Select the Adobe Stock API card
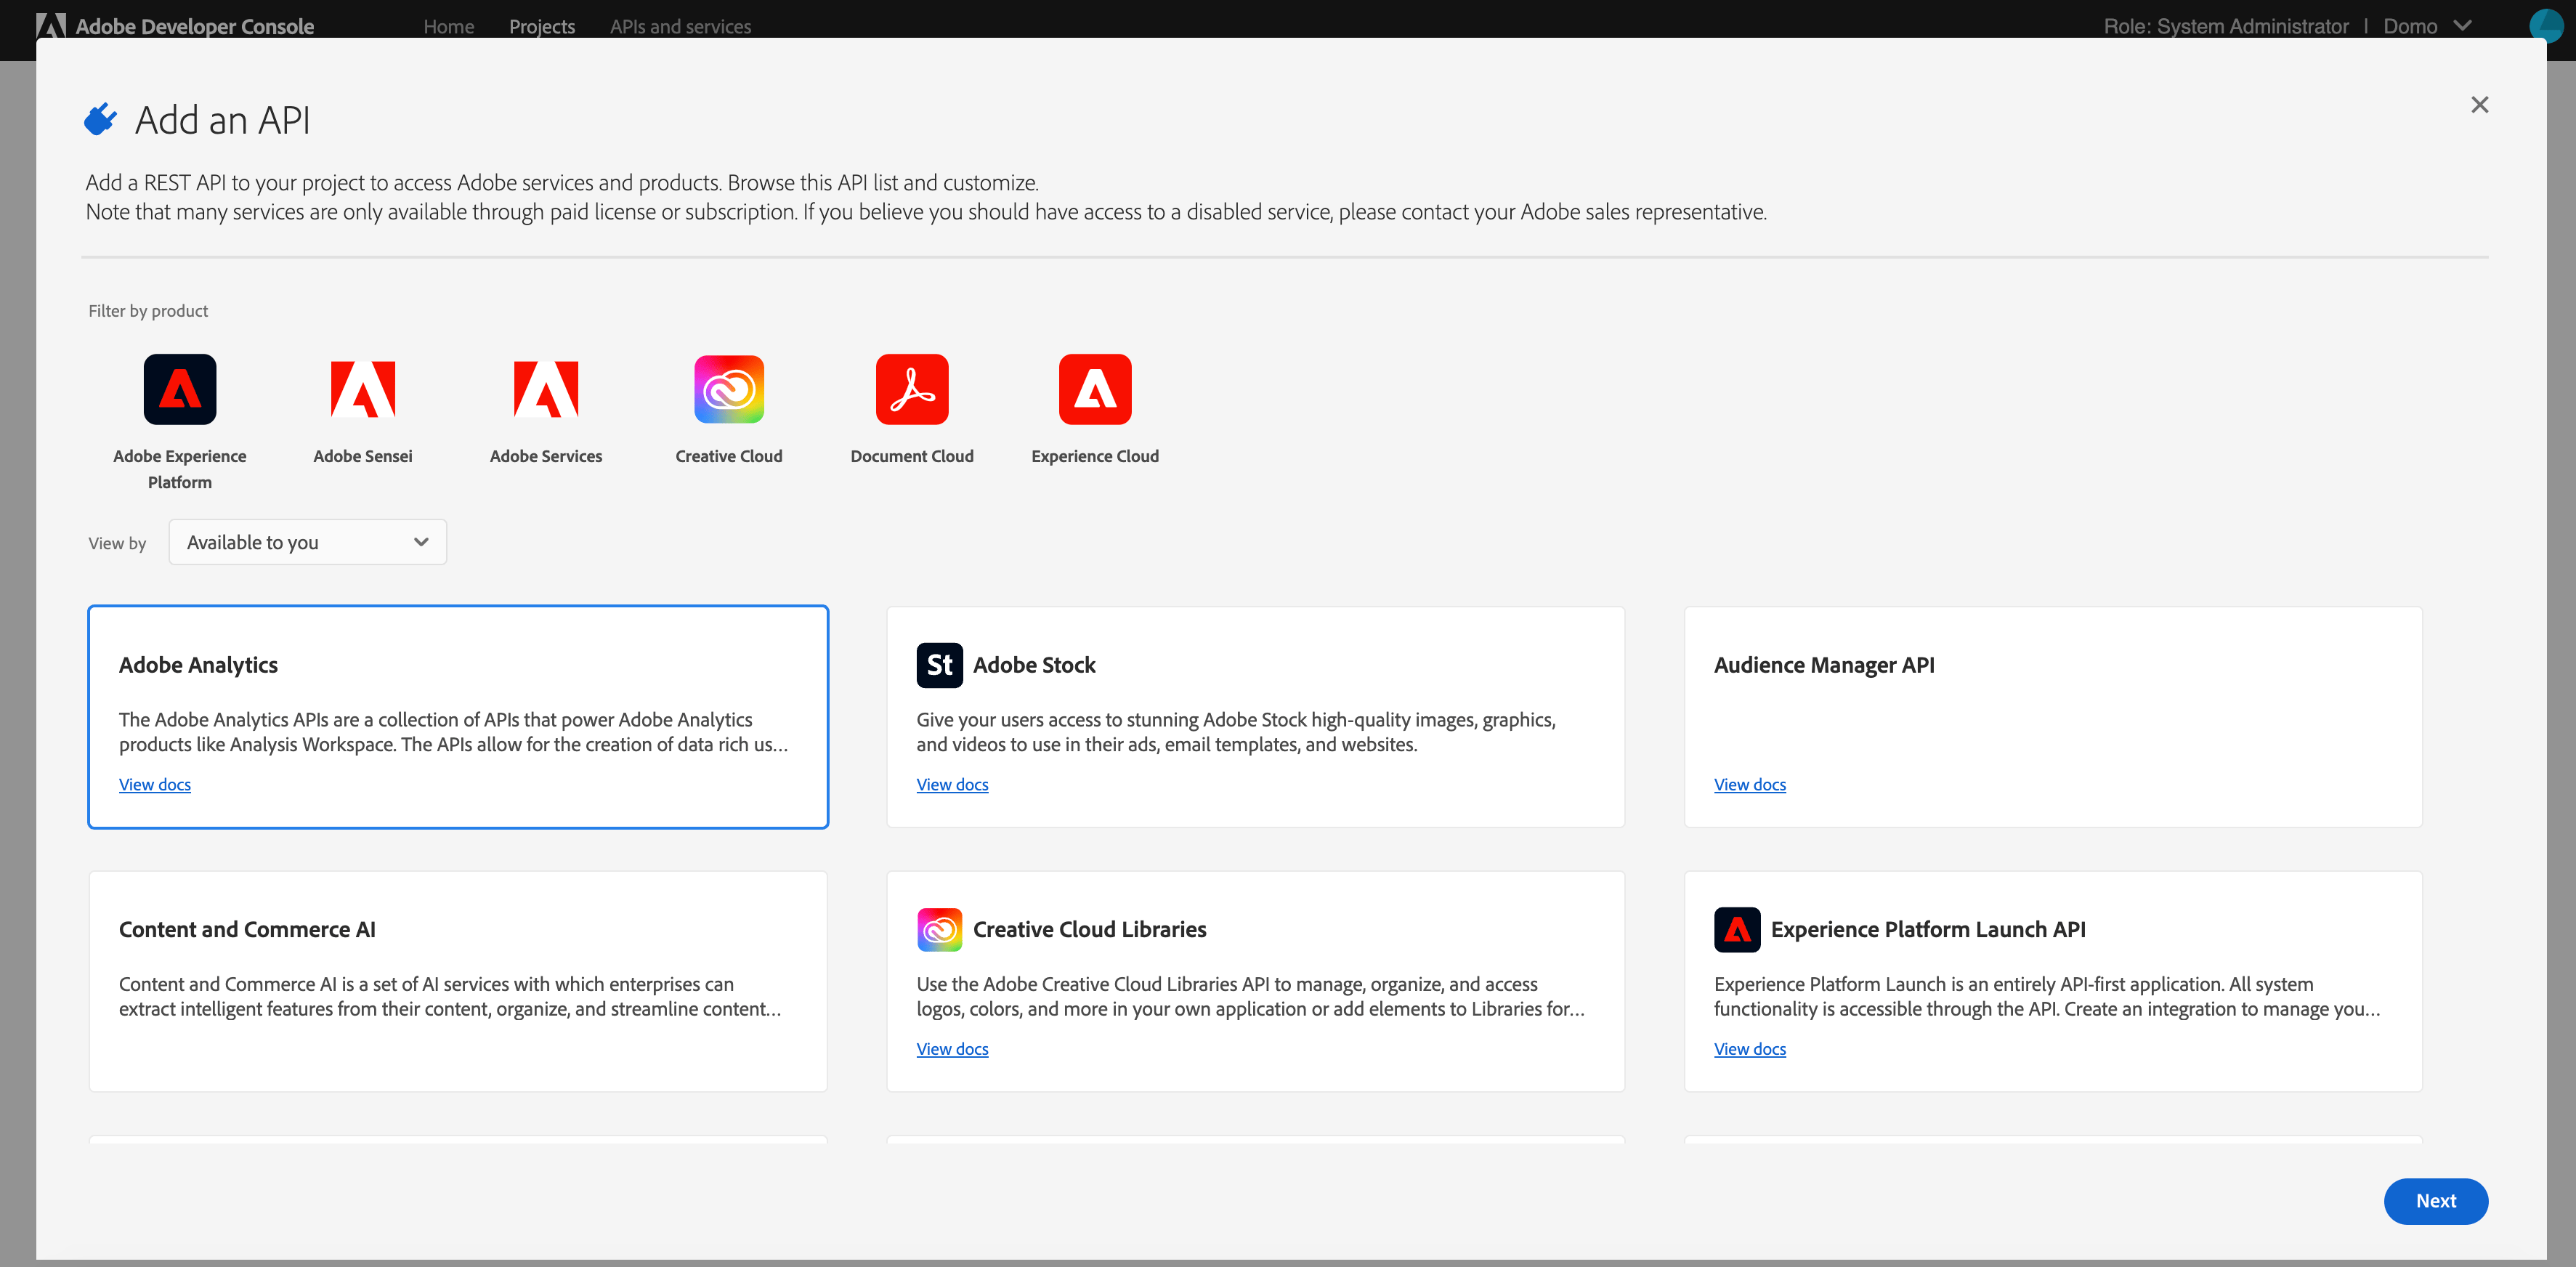 pyautogui.click(x=1255, y=717)
